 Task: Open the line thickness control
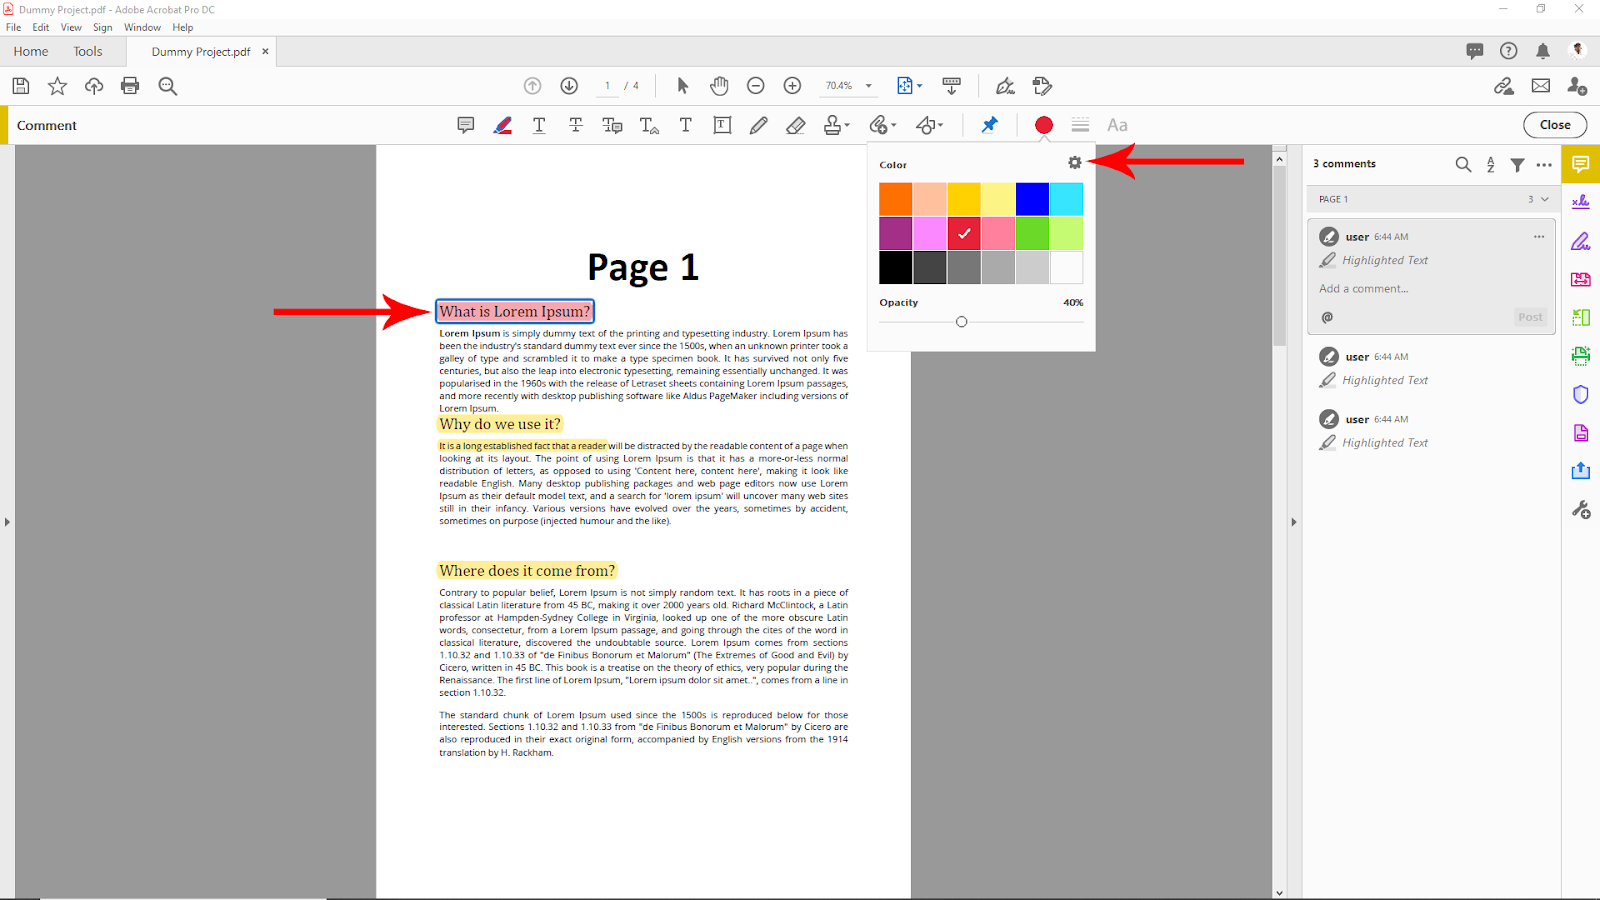(1080, 125)
